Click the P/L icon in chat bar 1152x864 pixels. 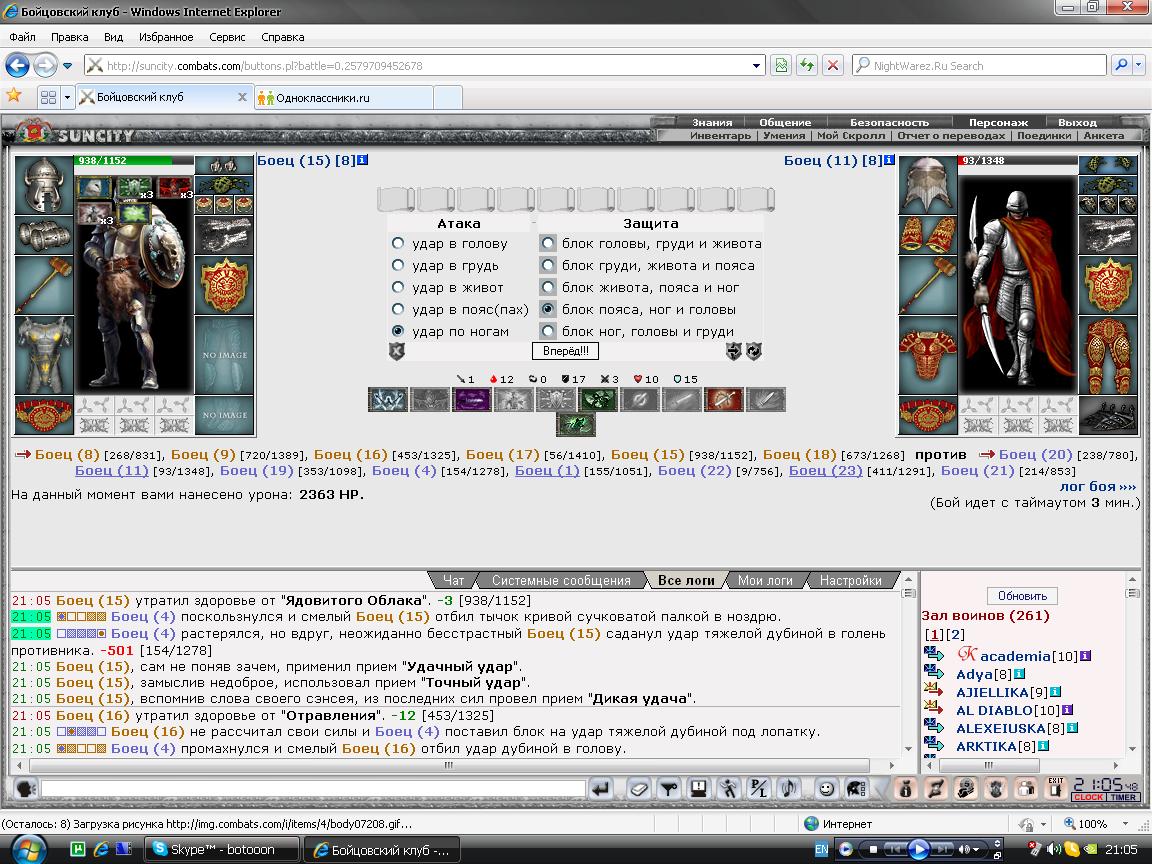757,789
